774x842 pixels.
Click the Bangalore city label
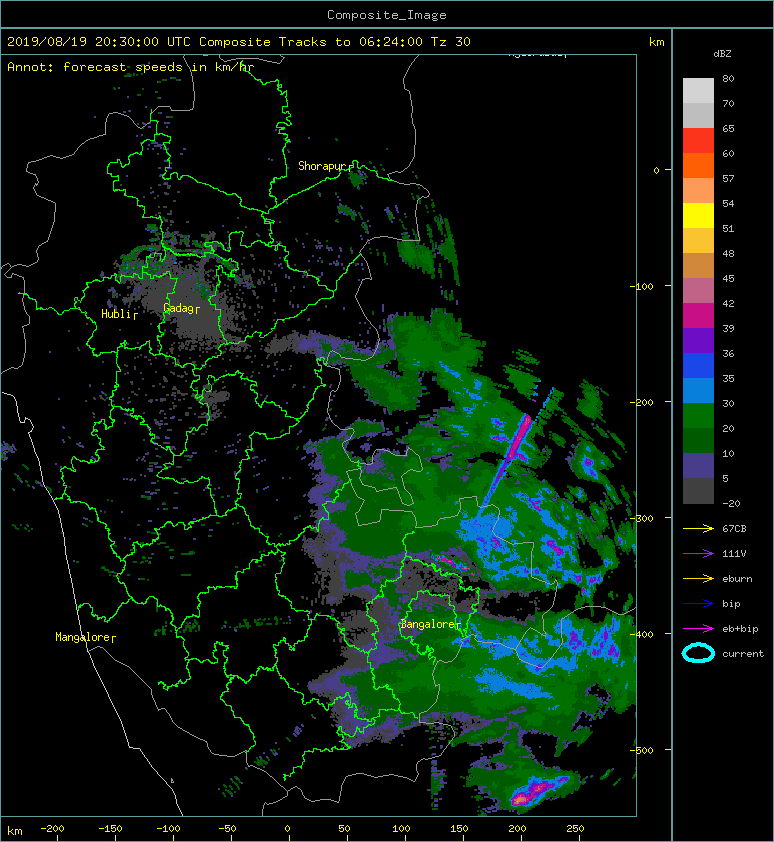point(428,624)
